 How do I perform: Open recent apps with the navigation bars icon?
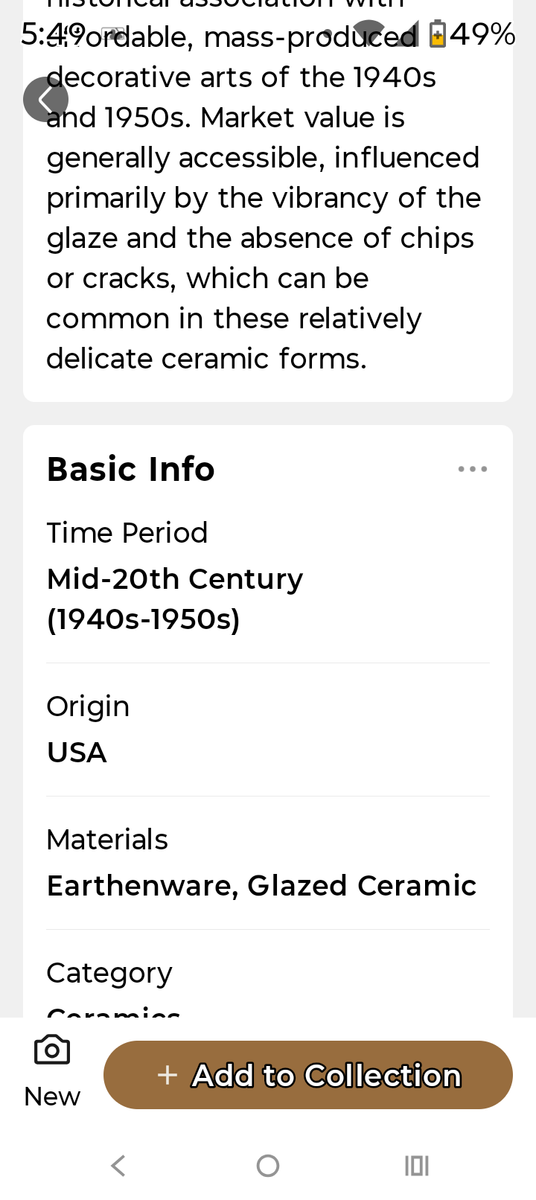416,1165
